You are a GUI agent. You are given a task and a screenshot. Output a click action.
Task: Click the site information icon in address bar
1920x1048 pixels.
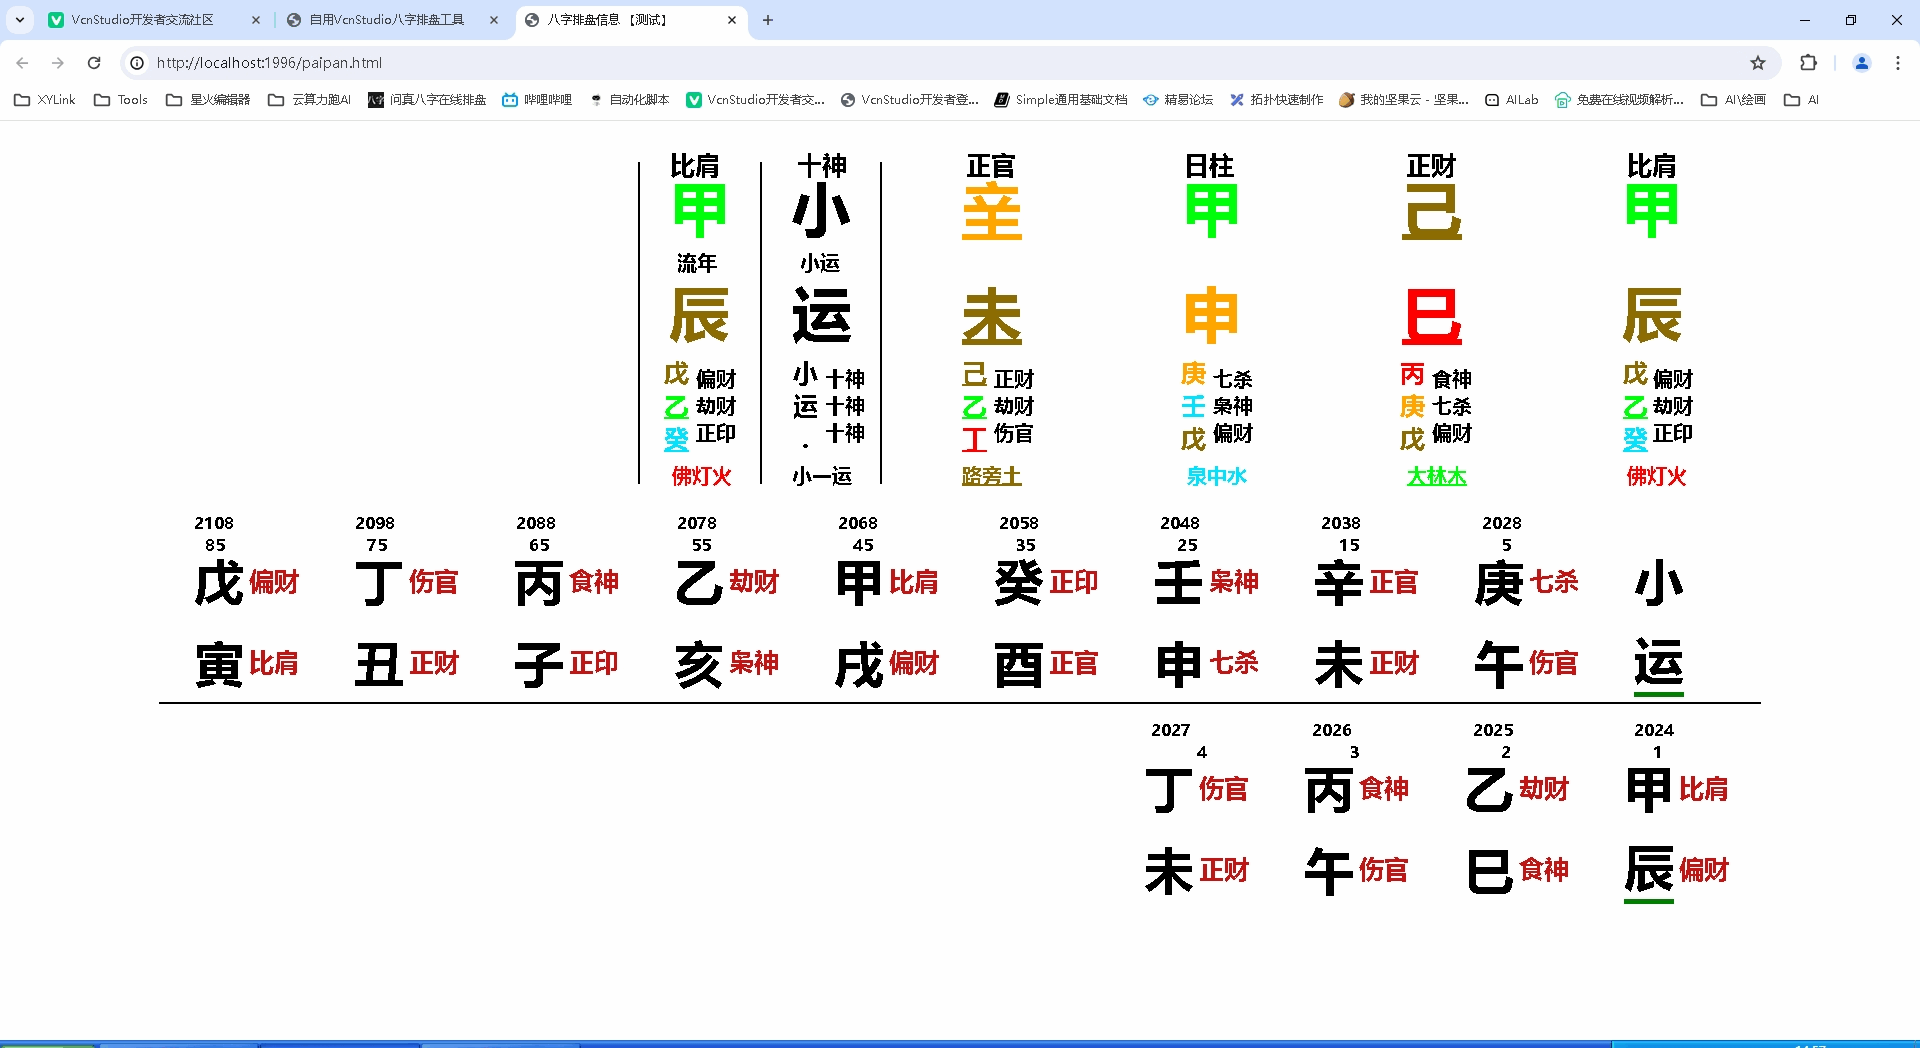137,63
